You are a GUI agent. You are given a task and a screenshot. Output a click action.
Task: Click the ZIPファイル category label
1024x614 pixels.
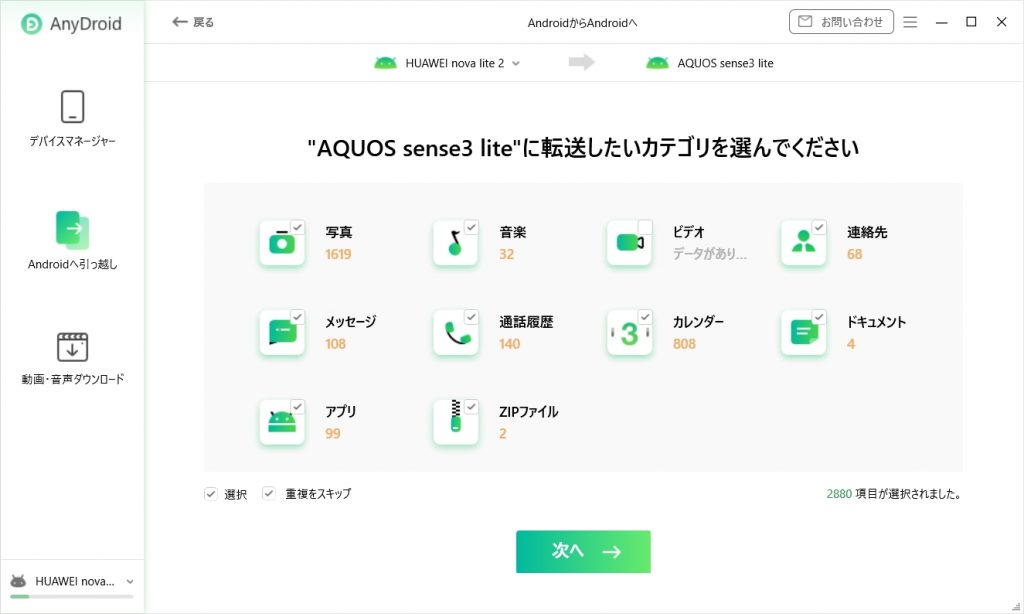pyautogui.click(x=528, y=412)
